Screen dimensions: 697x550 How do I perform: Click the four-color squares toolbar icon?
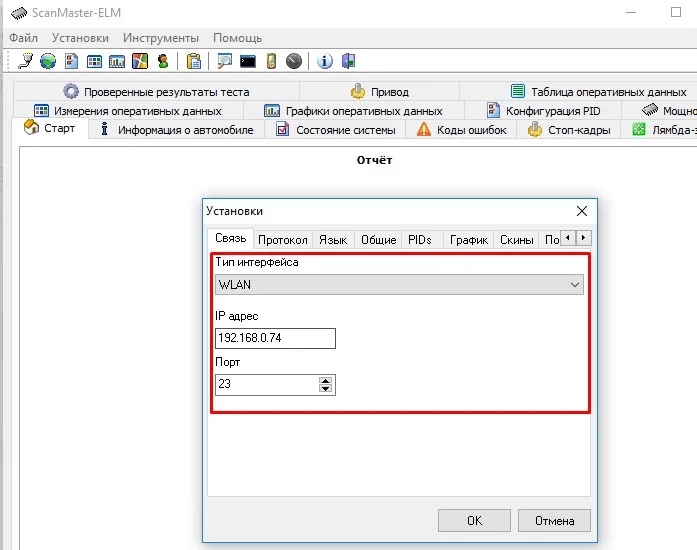pyautogui.click(x=140, y=61)
